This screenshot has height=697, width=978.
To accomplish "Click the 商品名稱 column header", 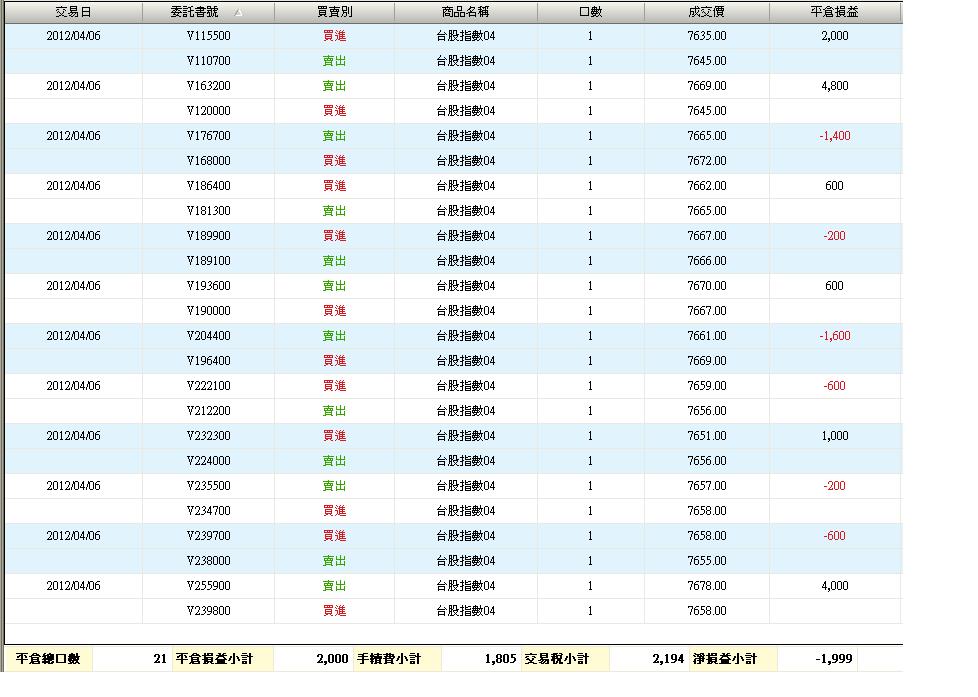I will (465, 12).
